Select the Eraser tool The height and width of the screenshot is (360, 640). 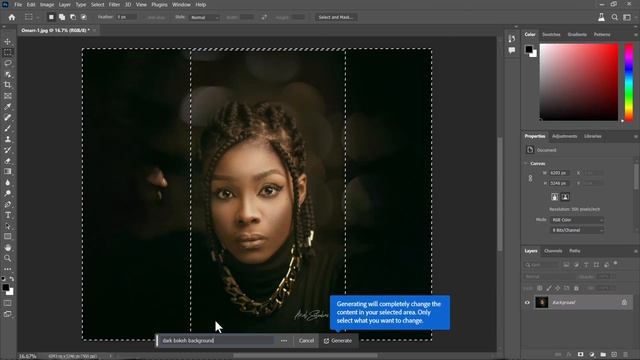pyautogui.click(x=8, y=161)
